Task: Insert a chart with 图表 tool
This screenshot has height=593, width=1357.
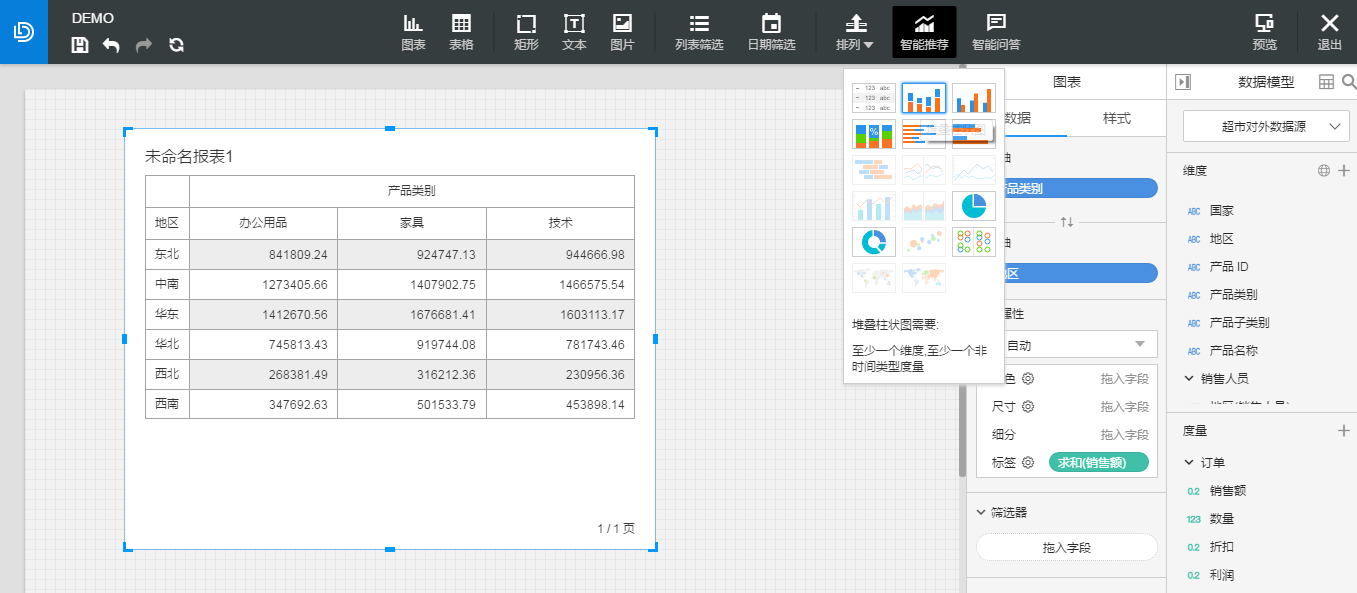Action: click(413, 32)
